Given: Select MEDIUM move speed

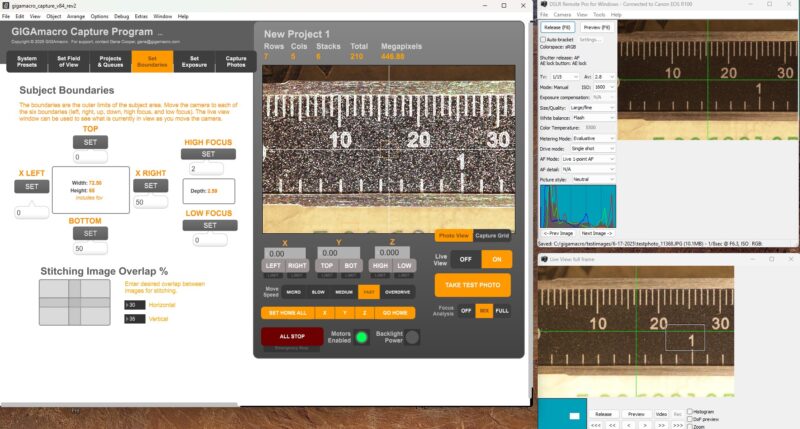Looking at the screenshot, I should pyautogui.click(x=344, y=292).
